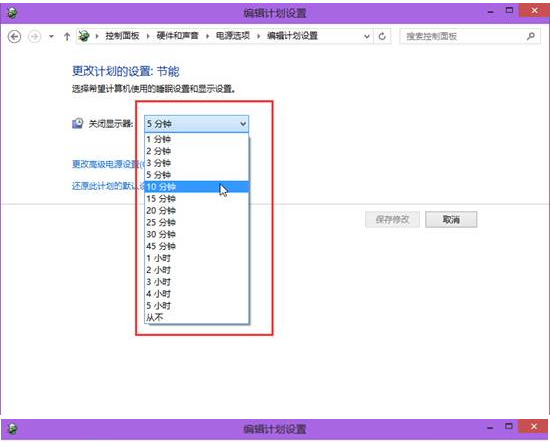
Task: Click the monitor icon beside 关闭显示器
Action: tap(78, 123)
